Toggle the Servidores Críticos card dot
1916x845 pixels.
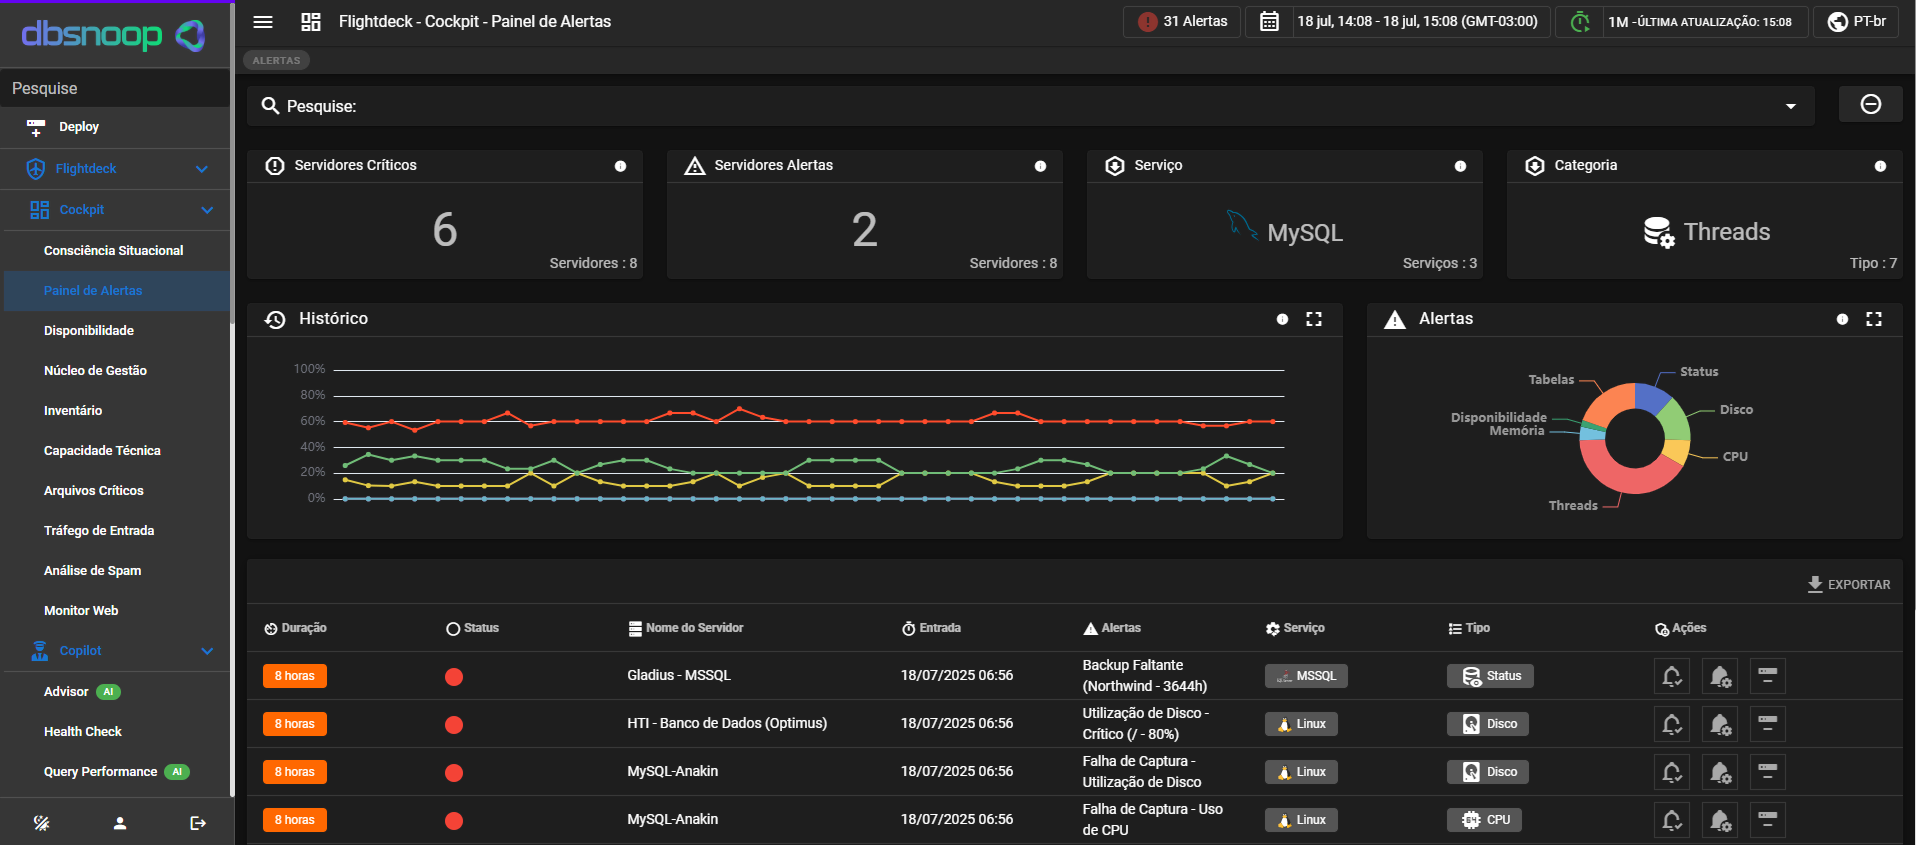(620, 166)
